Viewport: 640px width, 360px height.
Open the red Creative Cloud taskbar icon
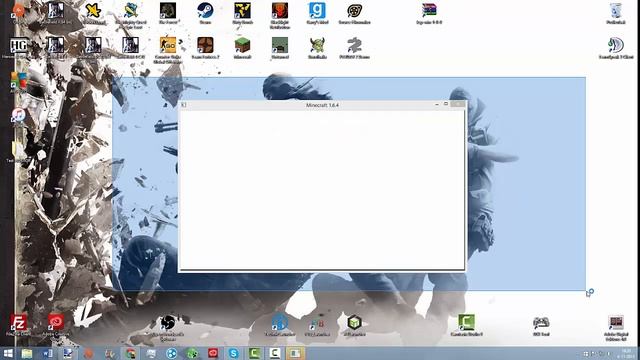[213, 353]
